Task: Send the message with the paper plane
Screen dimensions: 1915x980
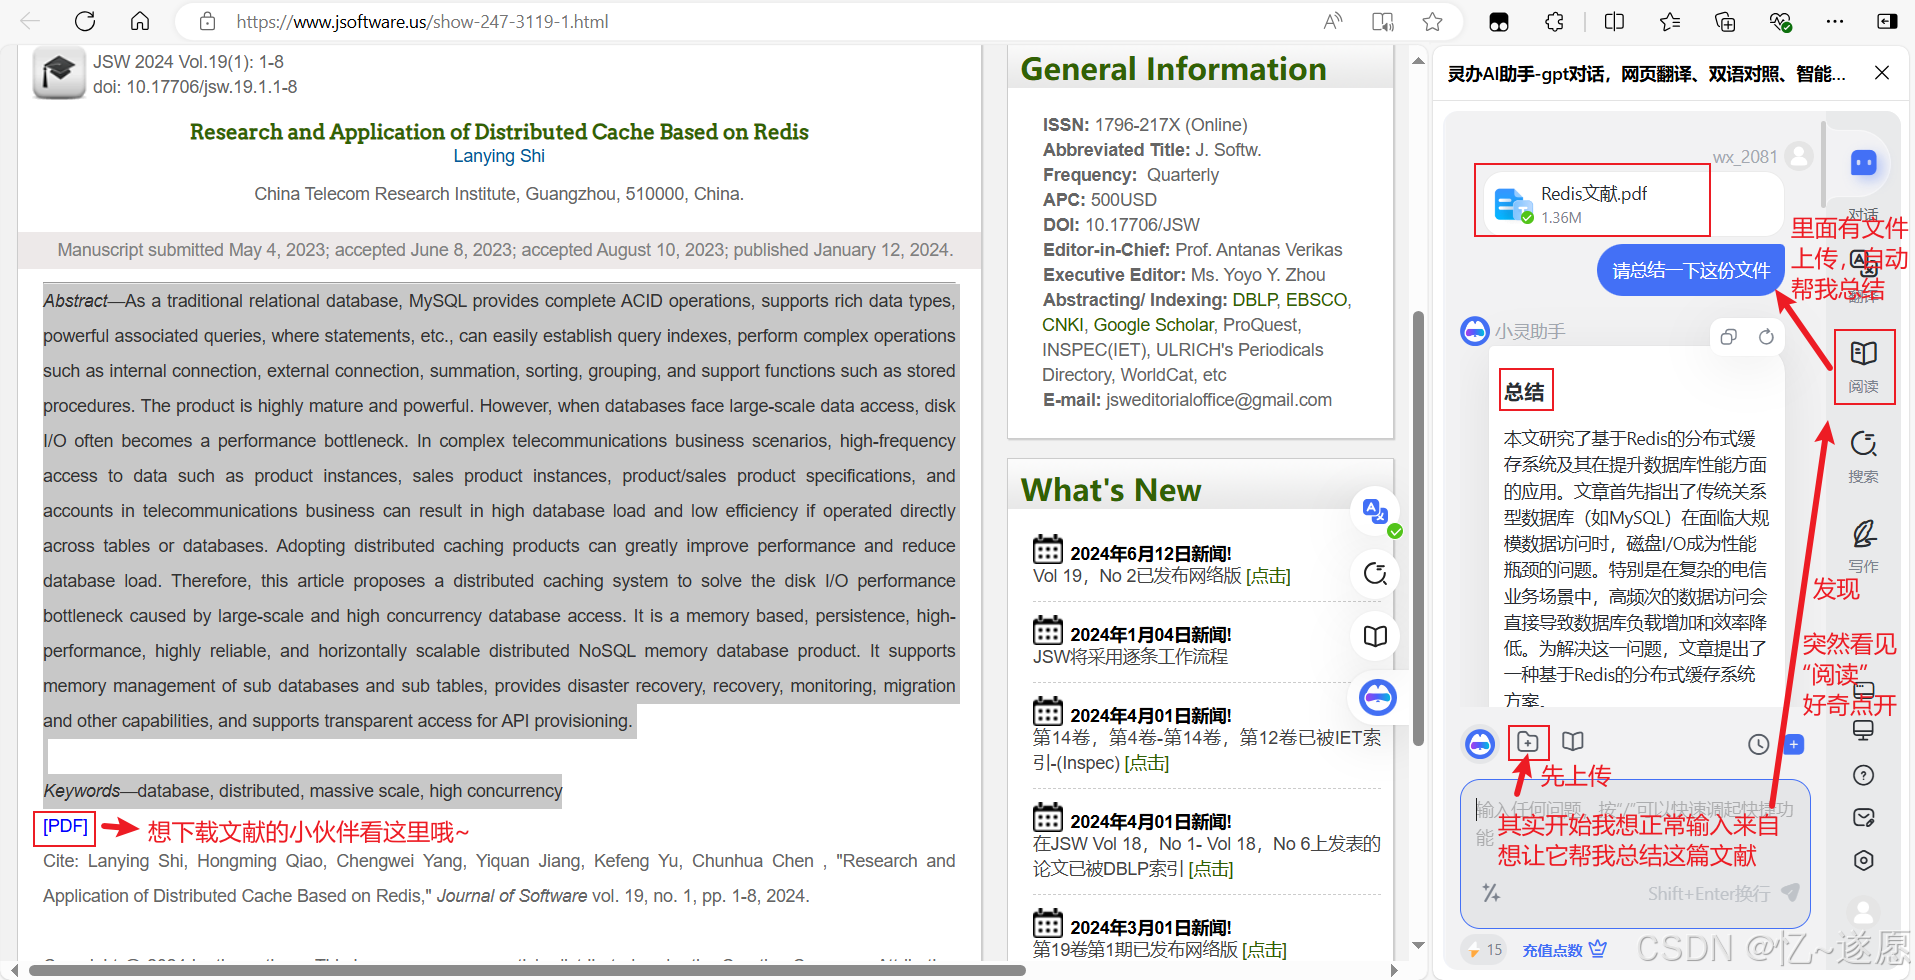Action: (x=1790, y=892)
